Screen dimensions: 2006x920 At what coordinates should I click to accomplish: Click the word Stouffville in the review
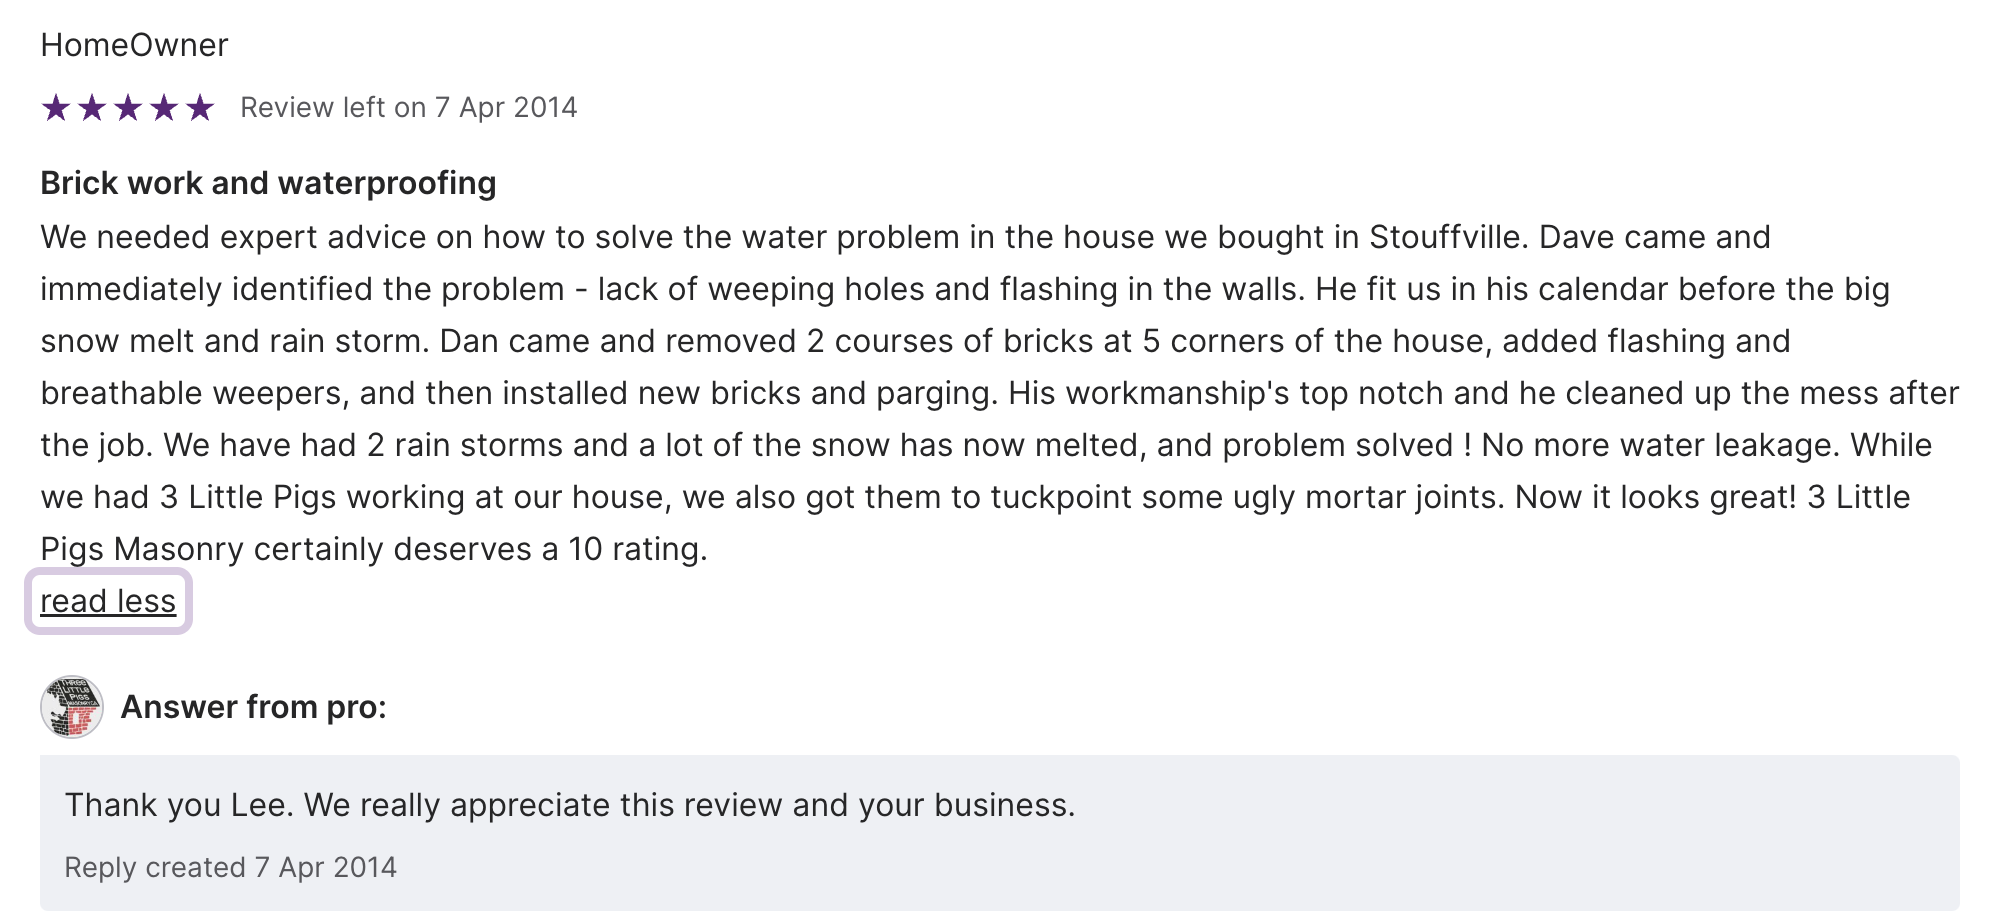[1445, 237]
